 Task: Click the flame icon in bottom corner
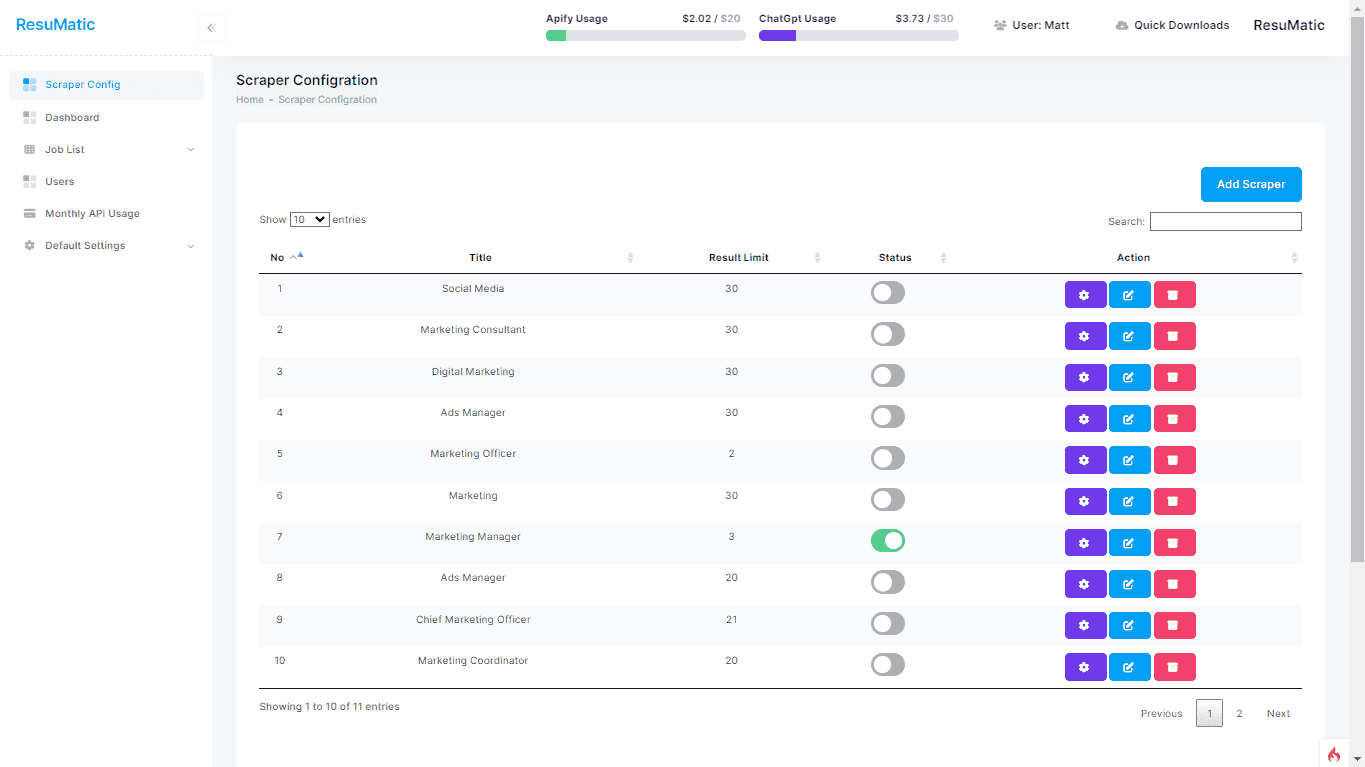[x=1333, y=754]
